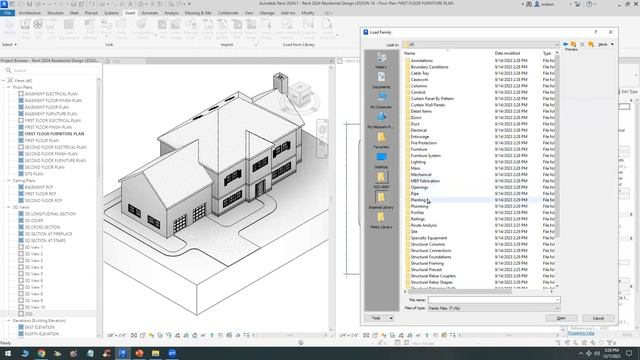640x360 pixels.
Task: Collapse the Ceiling Plans node in Project Browser
Action: (9, 180)
